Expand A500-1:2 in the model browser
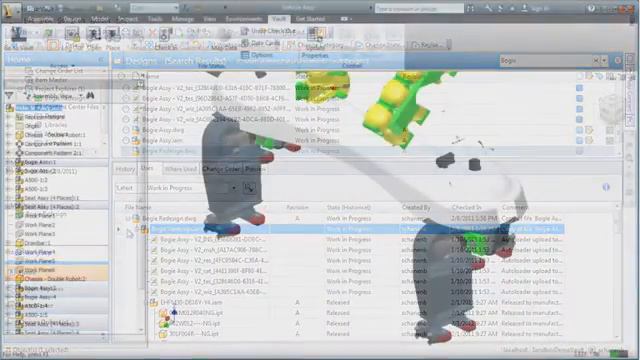Viewport: 640px width, 360px height. point(9,180)
